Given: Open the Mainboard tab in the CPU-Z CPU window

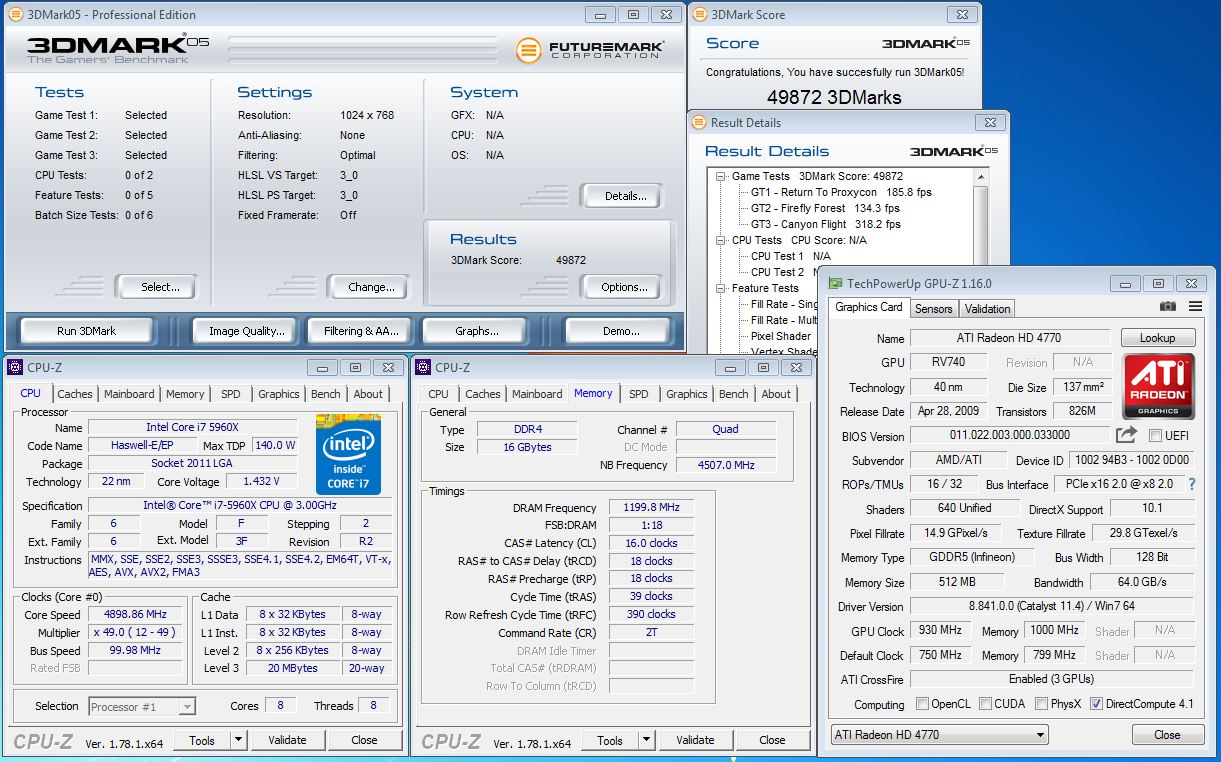Looking at the screenshot, I should 130,394.
